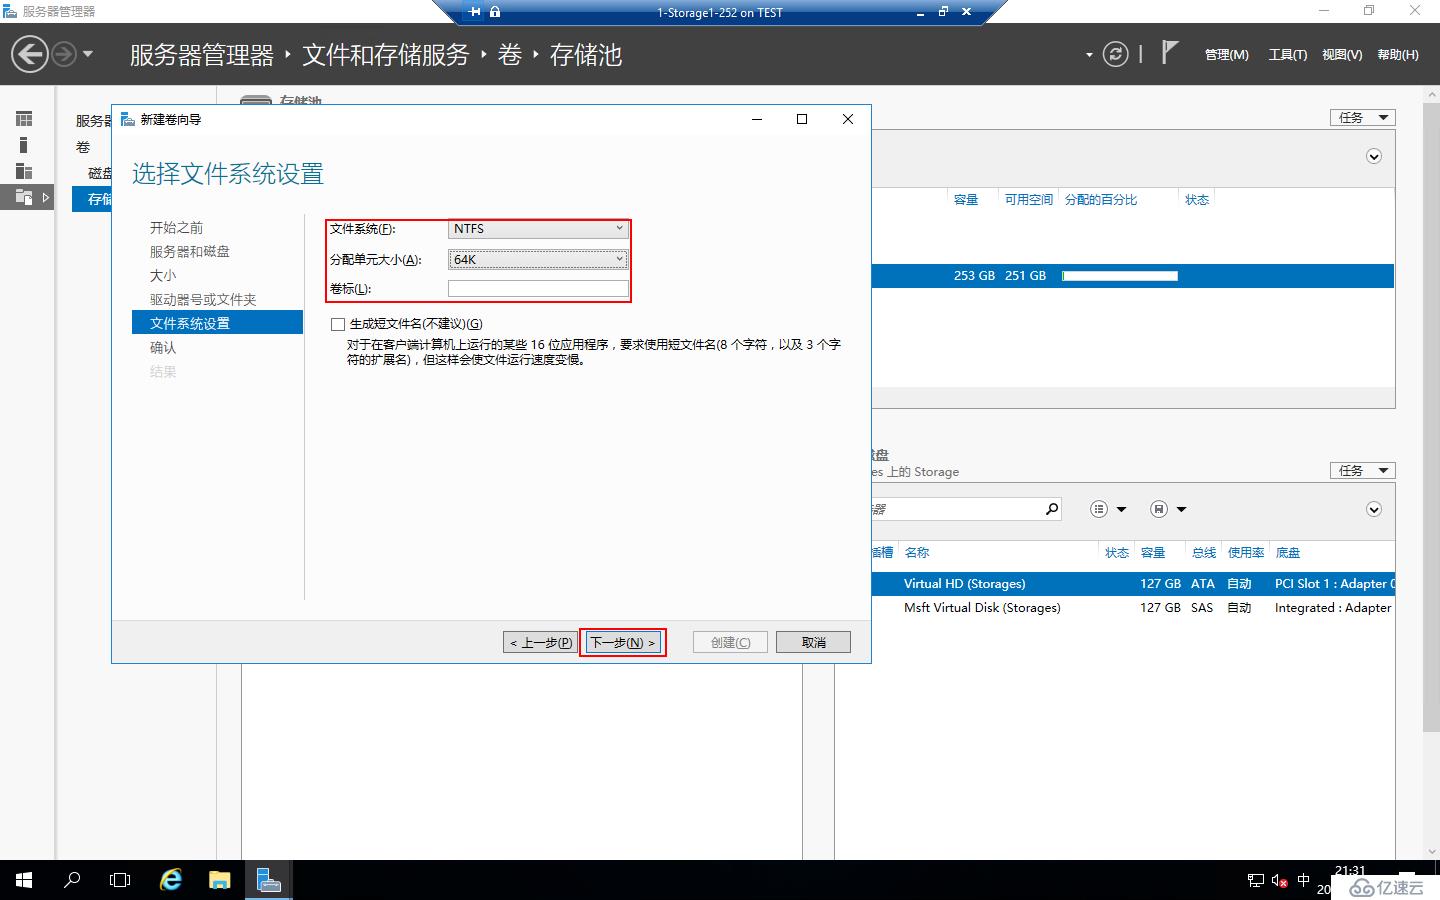
Task: Sort by 分配的百分比 column
Action: [x=1101, y=200]
